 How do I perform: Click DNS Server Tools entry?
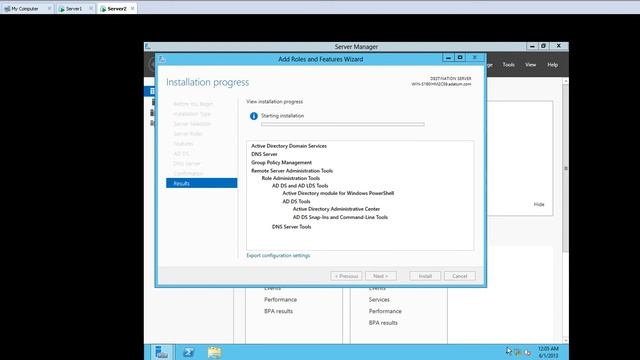(291, 227)
